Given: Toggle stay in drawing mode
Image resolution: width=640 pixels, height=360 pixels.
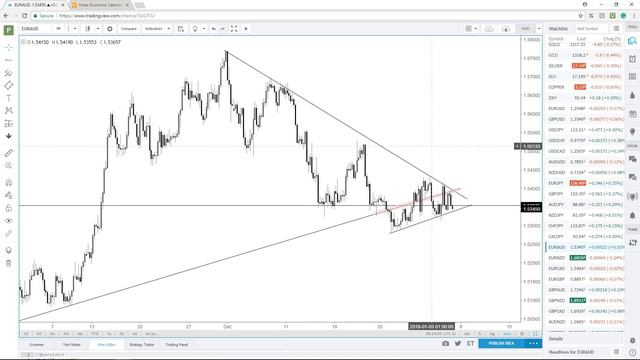Looking at the screenshot, I should coord(9,195).
